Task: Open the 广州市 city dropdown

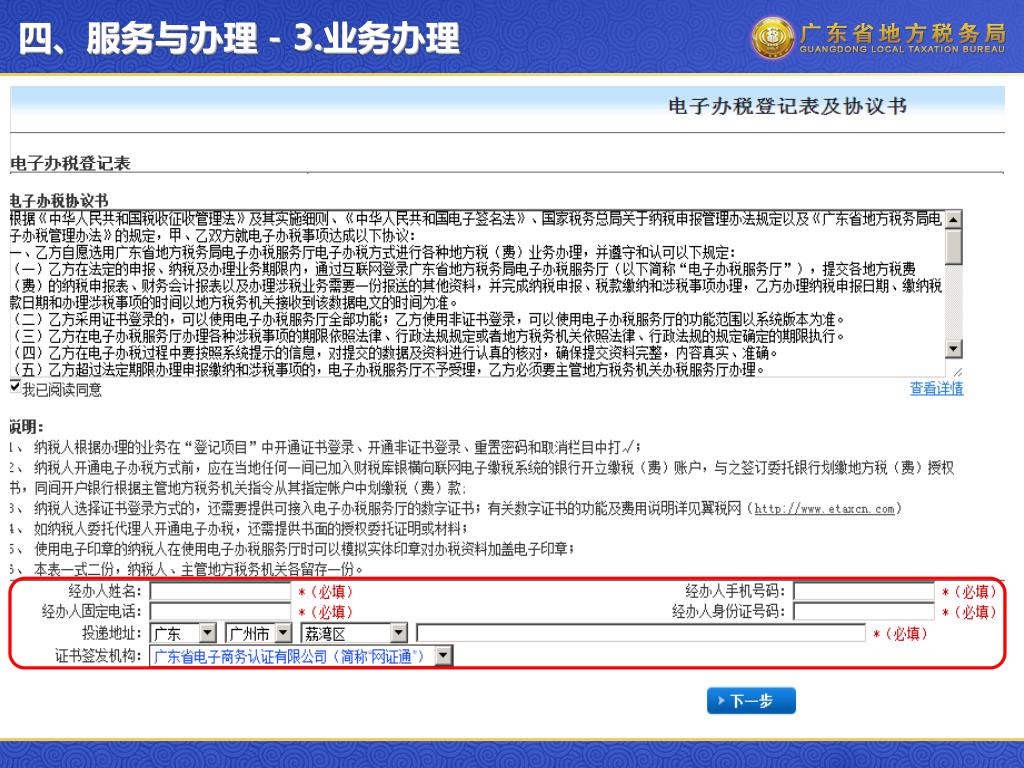Action: pos(259,633)
